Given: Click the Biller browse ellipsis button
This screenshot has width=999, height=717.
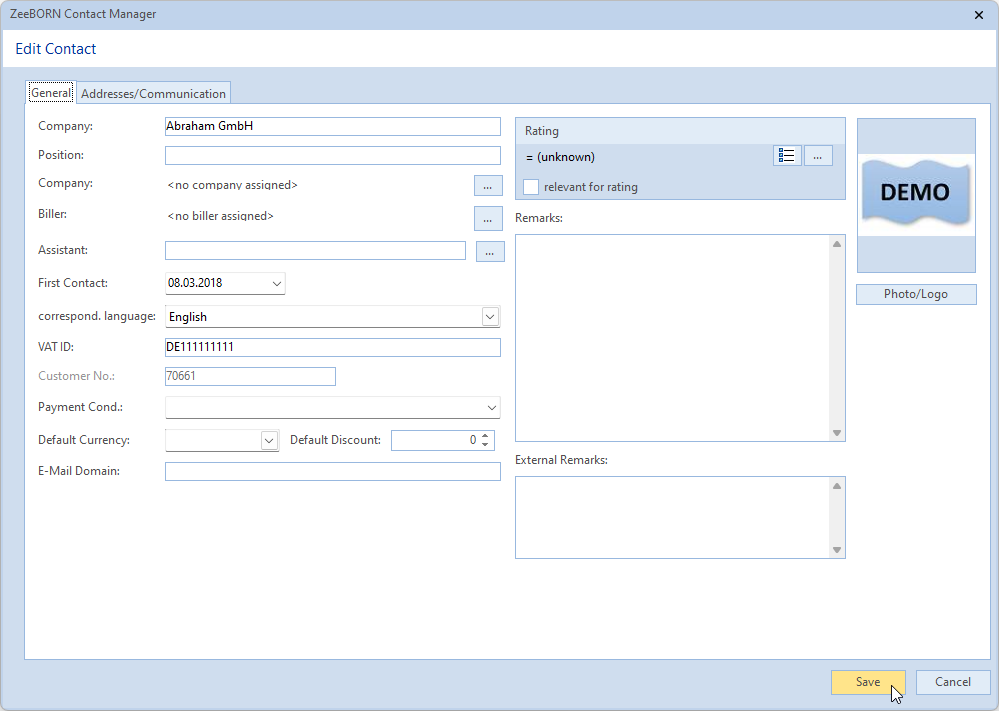Looking at the screenshot, I should [x=487, y=218].
